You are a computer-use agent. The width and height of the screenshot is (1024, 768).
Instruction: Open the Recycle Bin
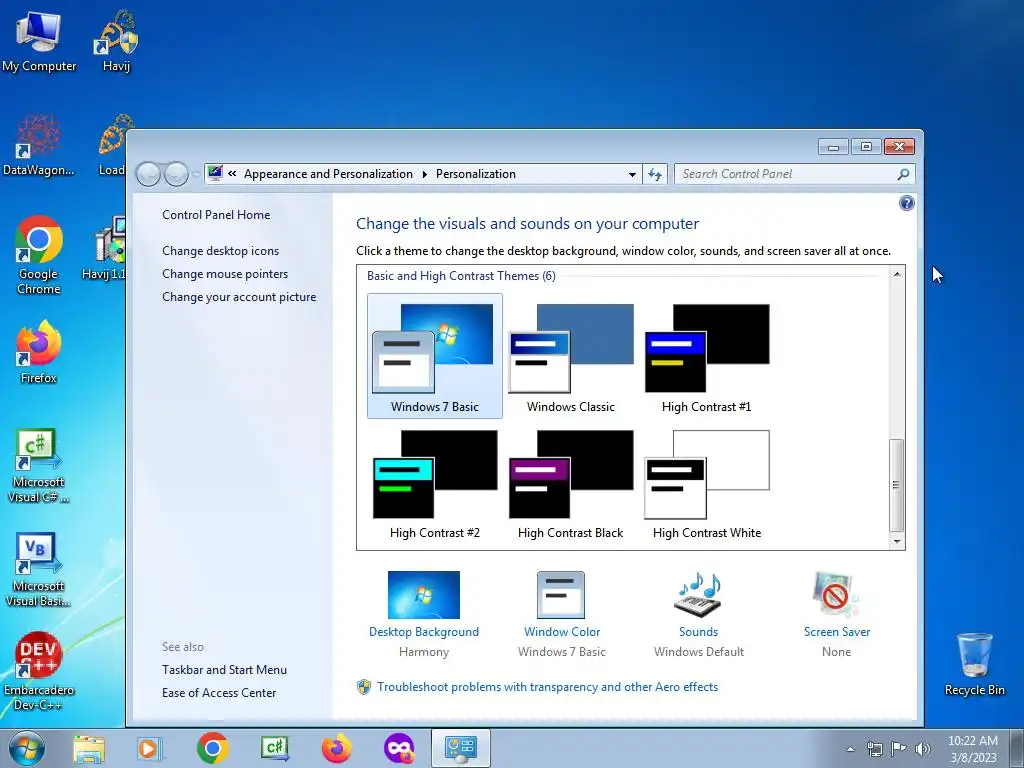(974, 664)
